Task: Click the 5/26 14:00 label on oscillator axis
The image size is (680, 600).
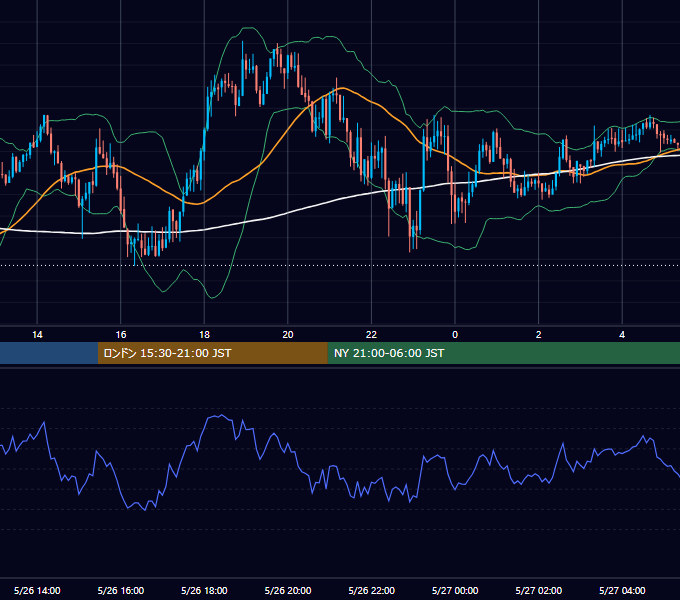Action: click(37, 590)
